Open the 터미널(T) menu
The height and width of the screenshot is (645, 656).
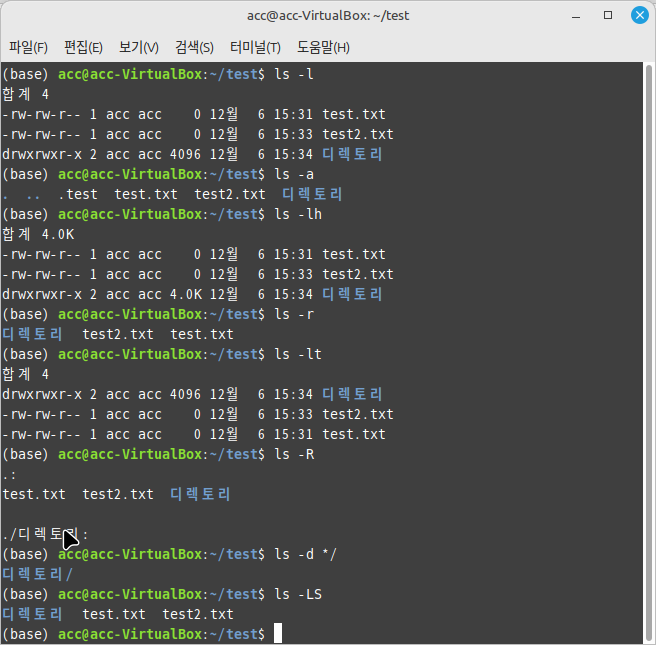(255, 47)
